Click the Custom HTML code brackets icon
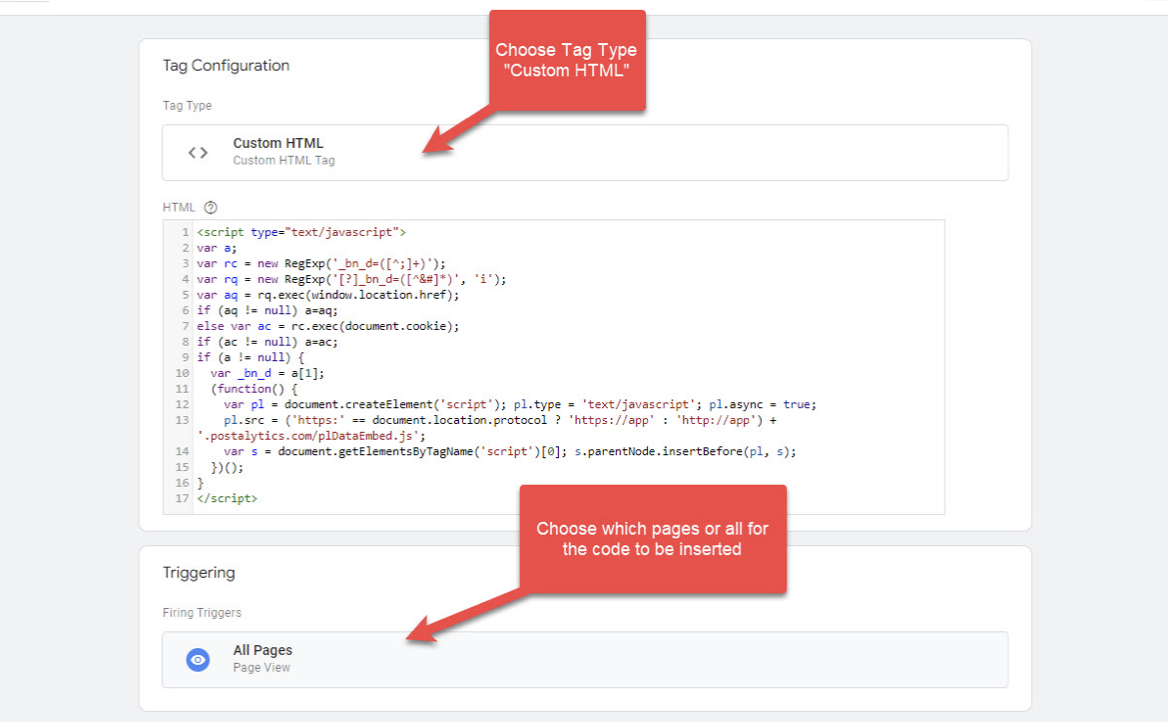The width and height of the screenshot is (1168, 722). 197,153
